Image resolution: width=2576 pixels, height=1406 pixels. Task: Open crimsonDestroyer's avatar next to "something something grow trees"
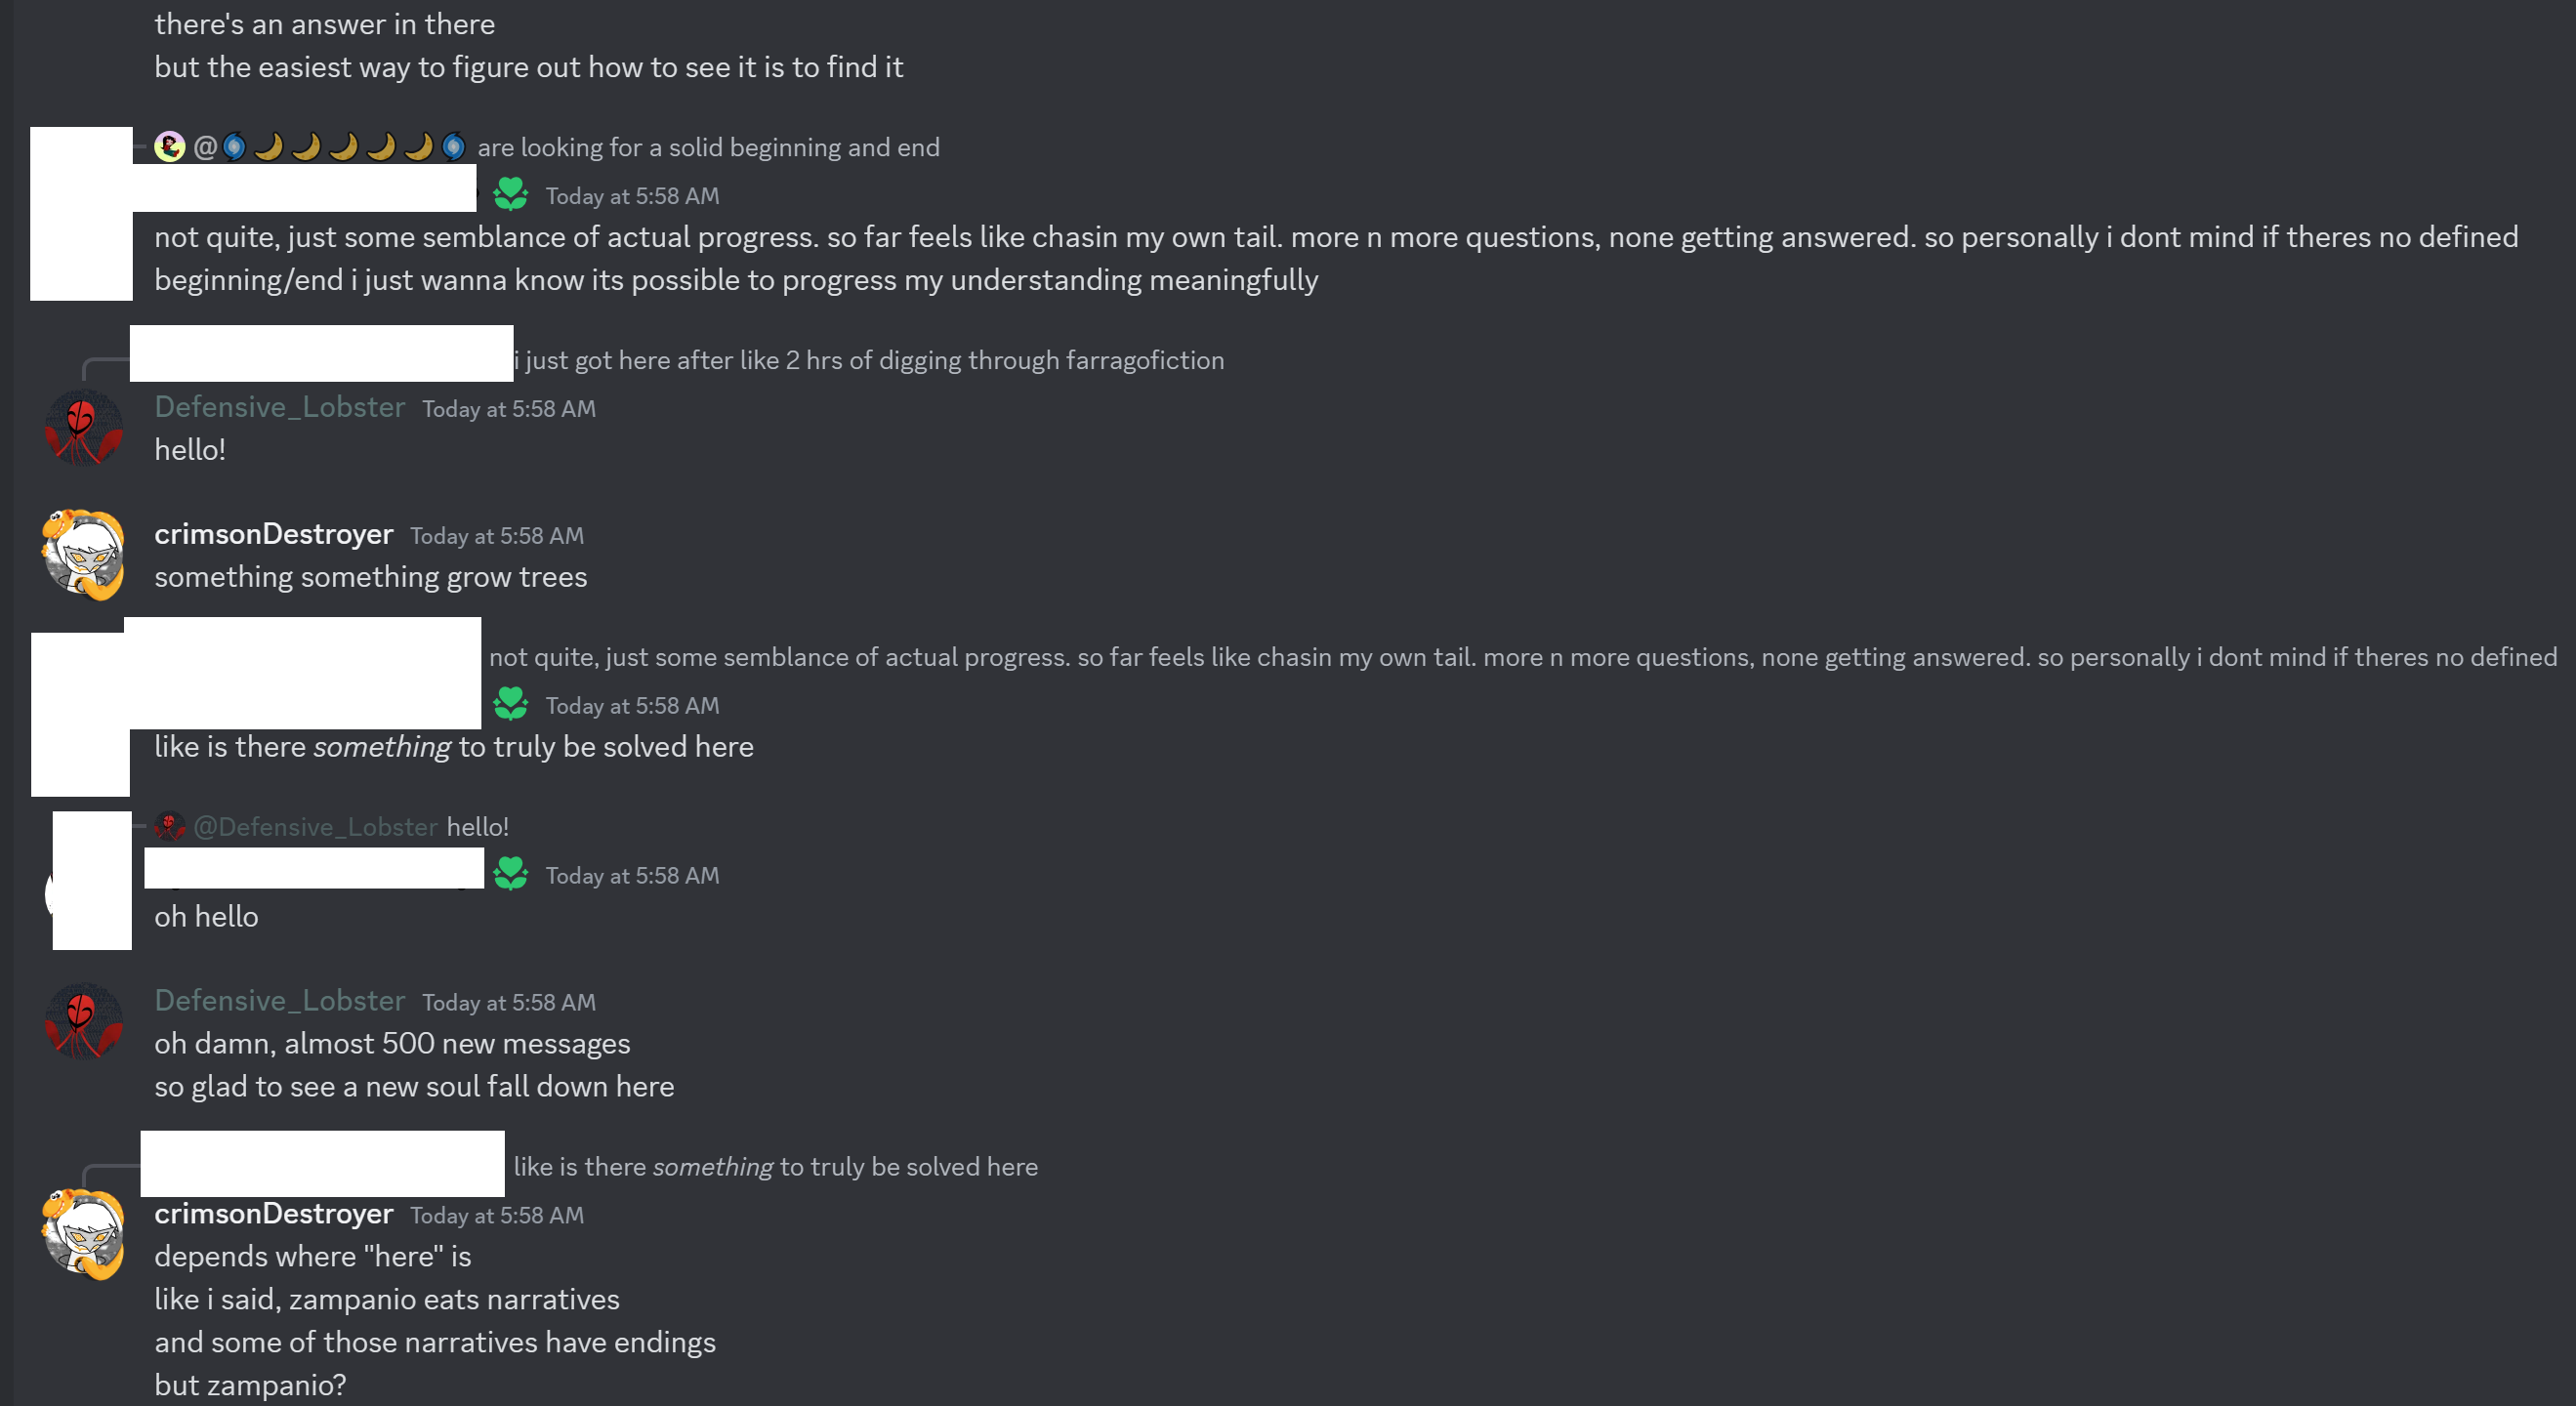[83, 555]
